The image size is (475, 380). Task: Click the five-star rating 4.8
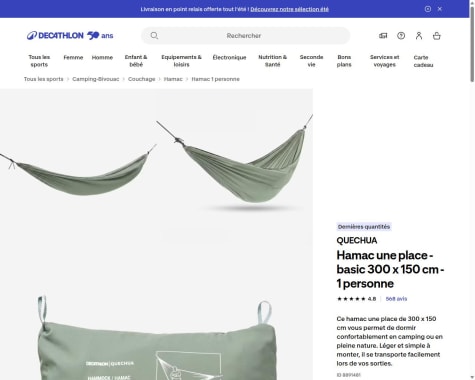coord(356,299)
